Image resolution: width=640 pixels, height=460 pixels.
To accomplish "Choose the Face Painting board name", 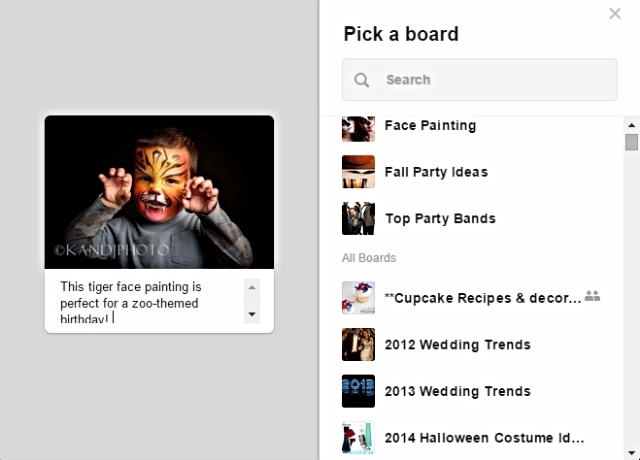I will pos(430,126).
